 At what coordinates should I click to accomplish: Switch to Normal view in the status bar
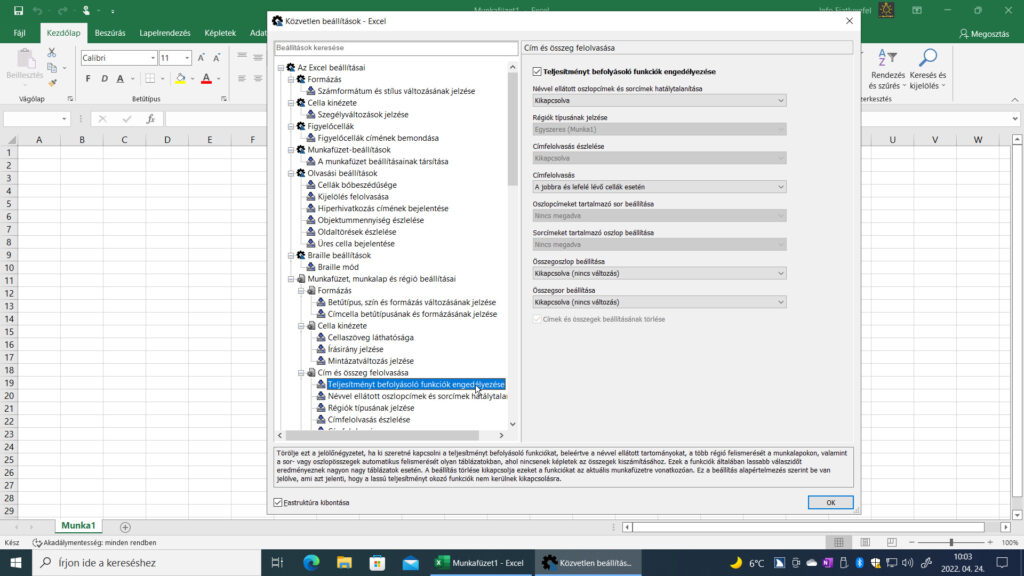tap(839, 543)
